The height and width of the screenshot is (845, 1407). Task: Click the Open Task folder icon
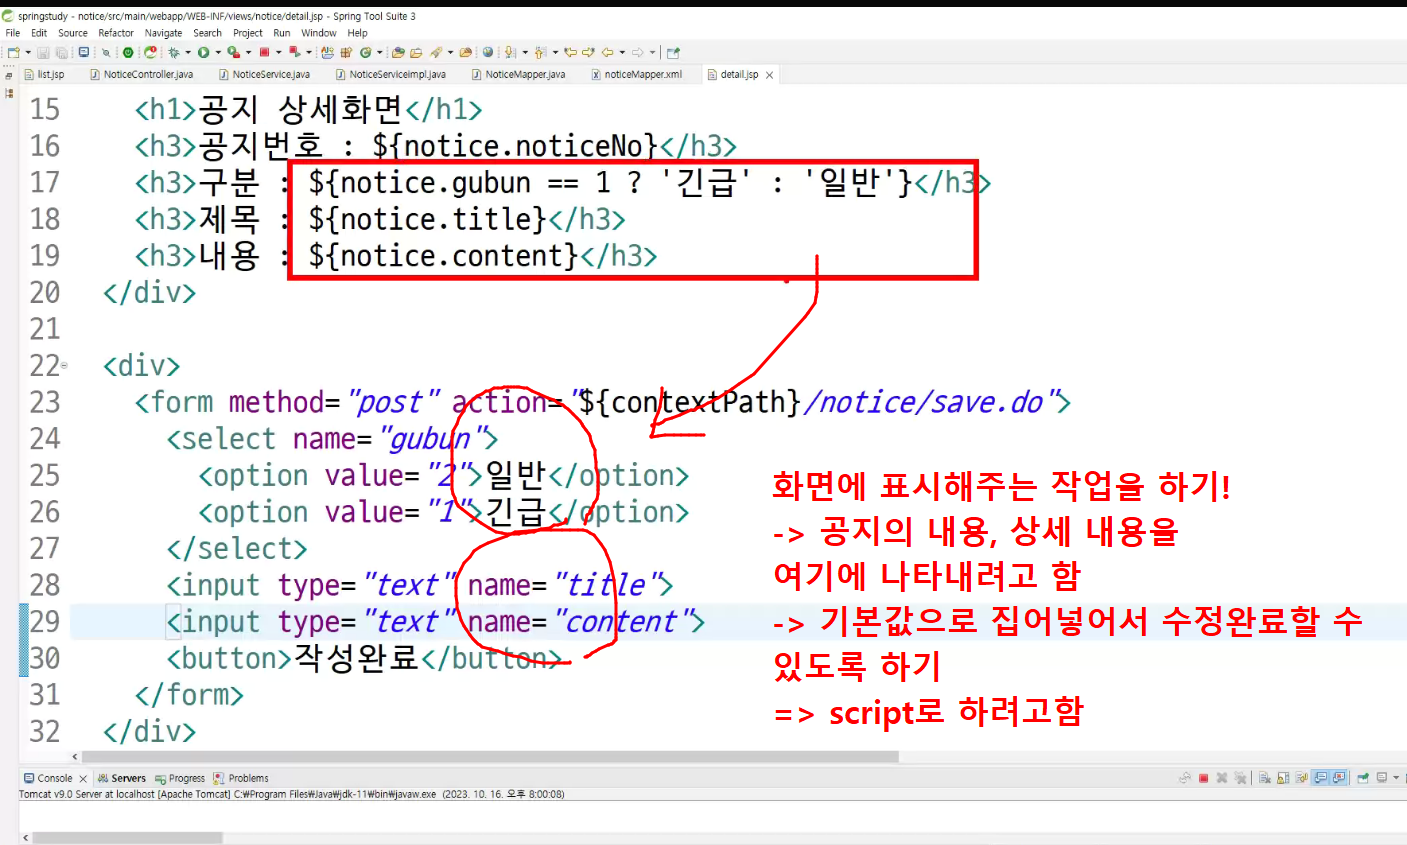point(416,52)
